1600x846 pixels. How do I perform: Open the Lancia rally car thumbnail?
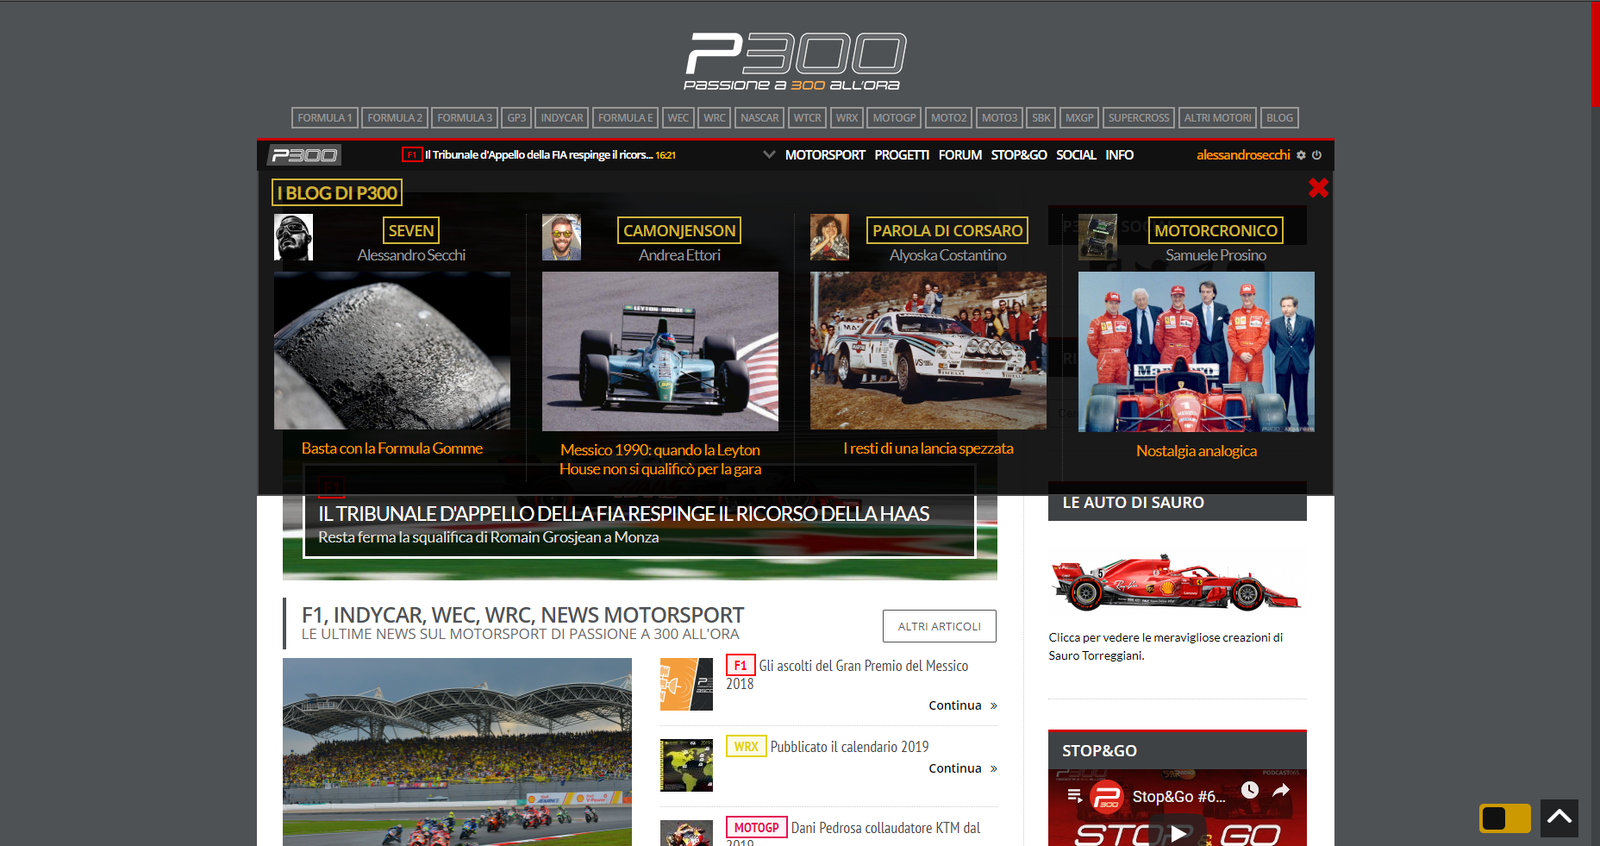click(x=928, y=351)
